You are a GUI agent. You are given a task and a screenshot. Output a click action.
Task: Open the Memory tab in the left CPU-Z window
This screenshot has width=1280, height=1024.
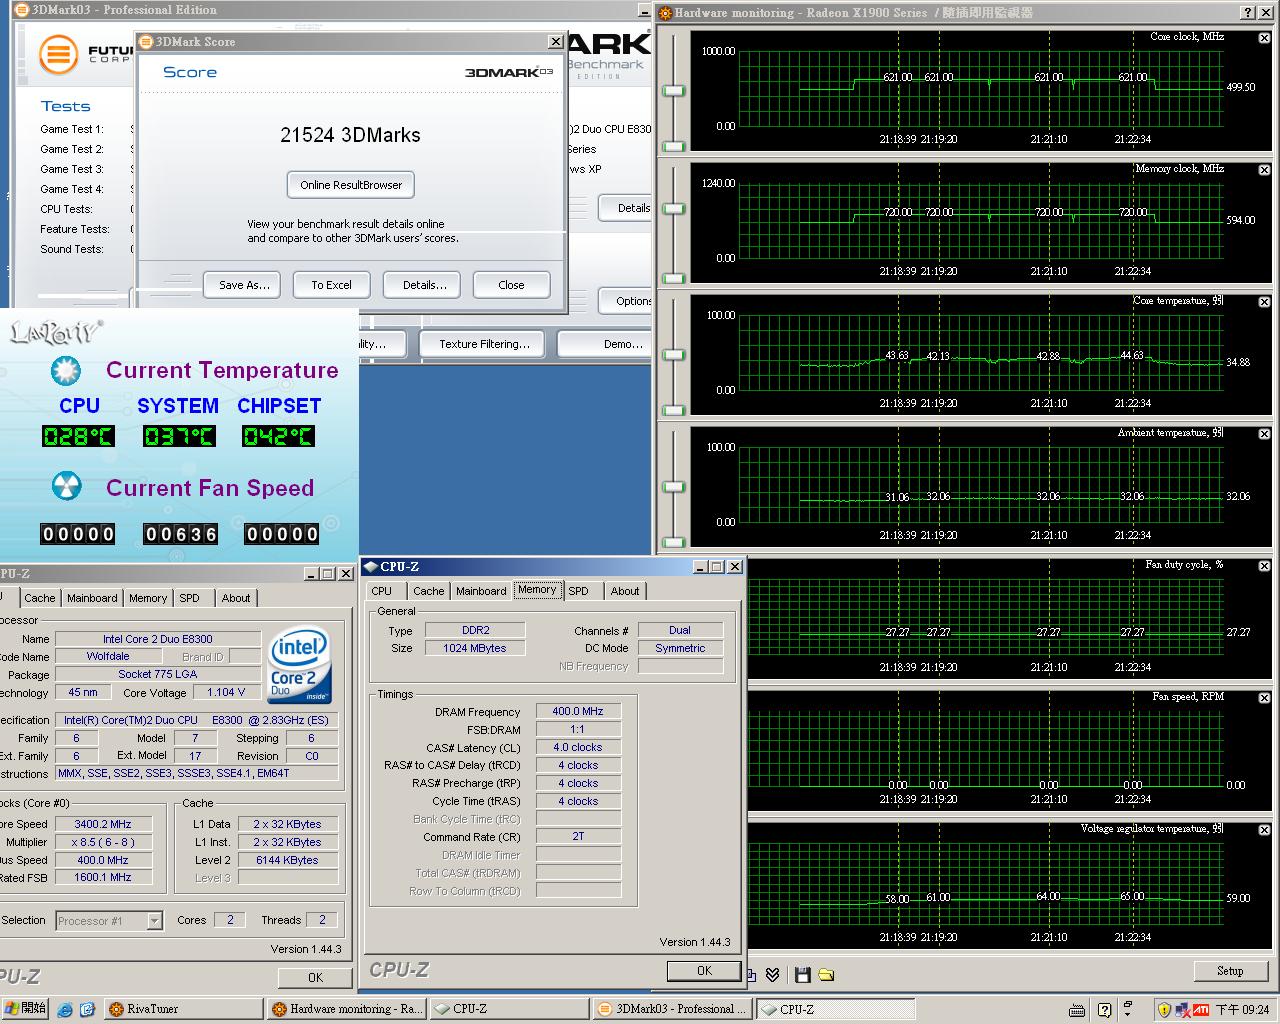point(148,598)
